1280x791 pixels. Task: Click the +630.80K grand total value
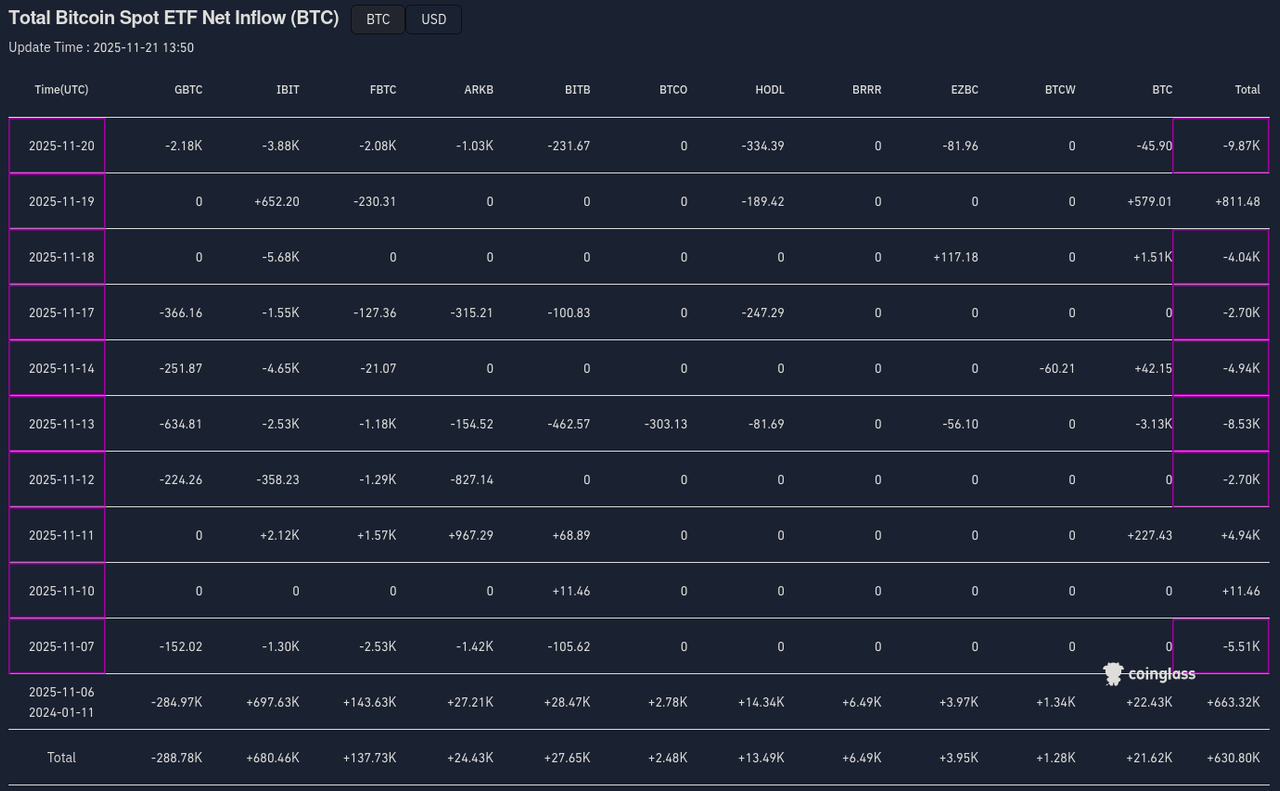(1233, 758)
